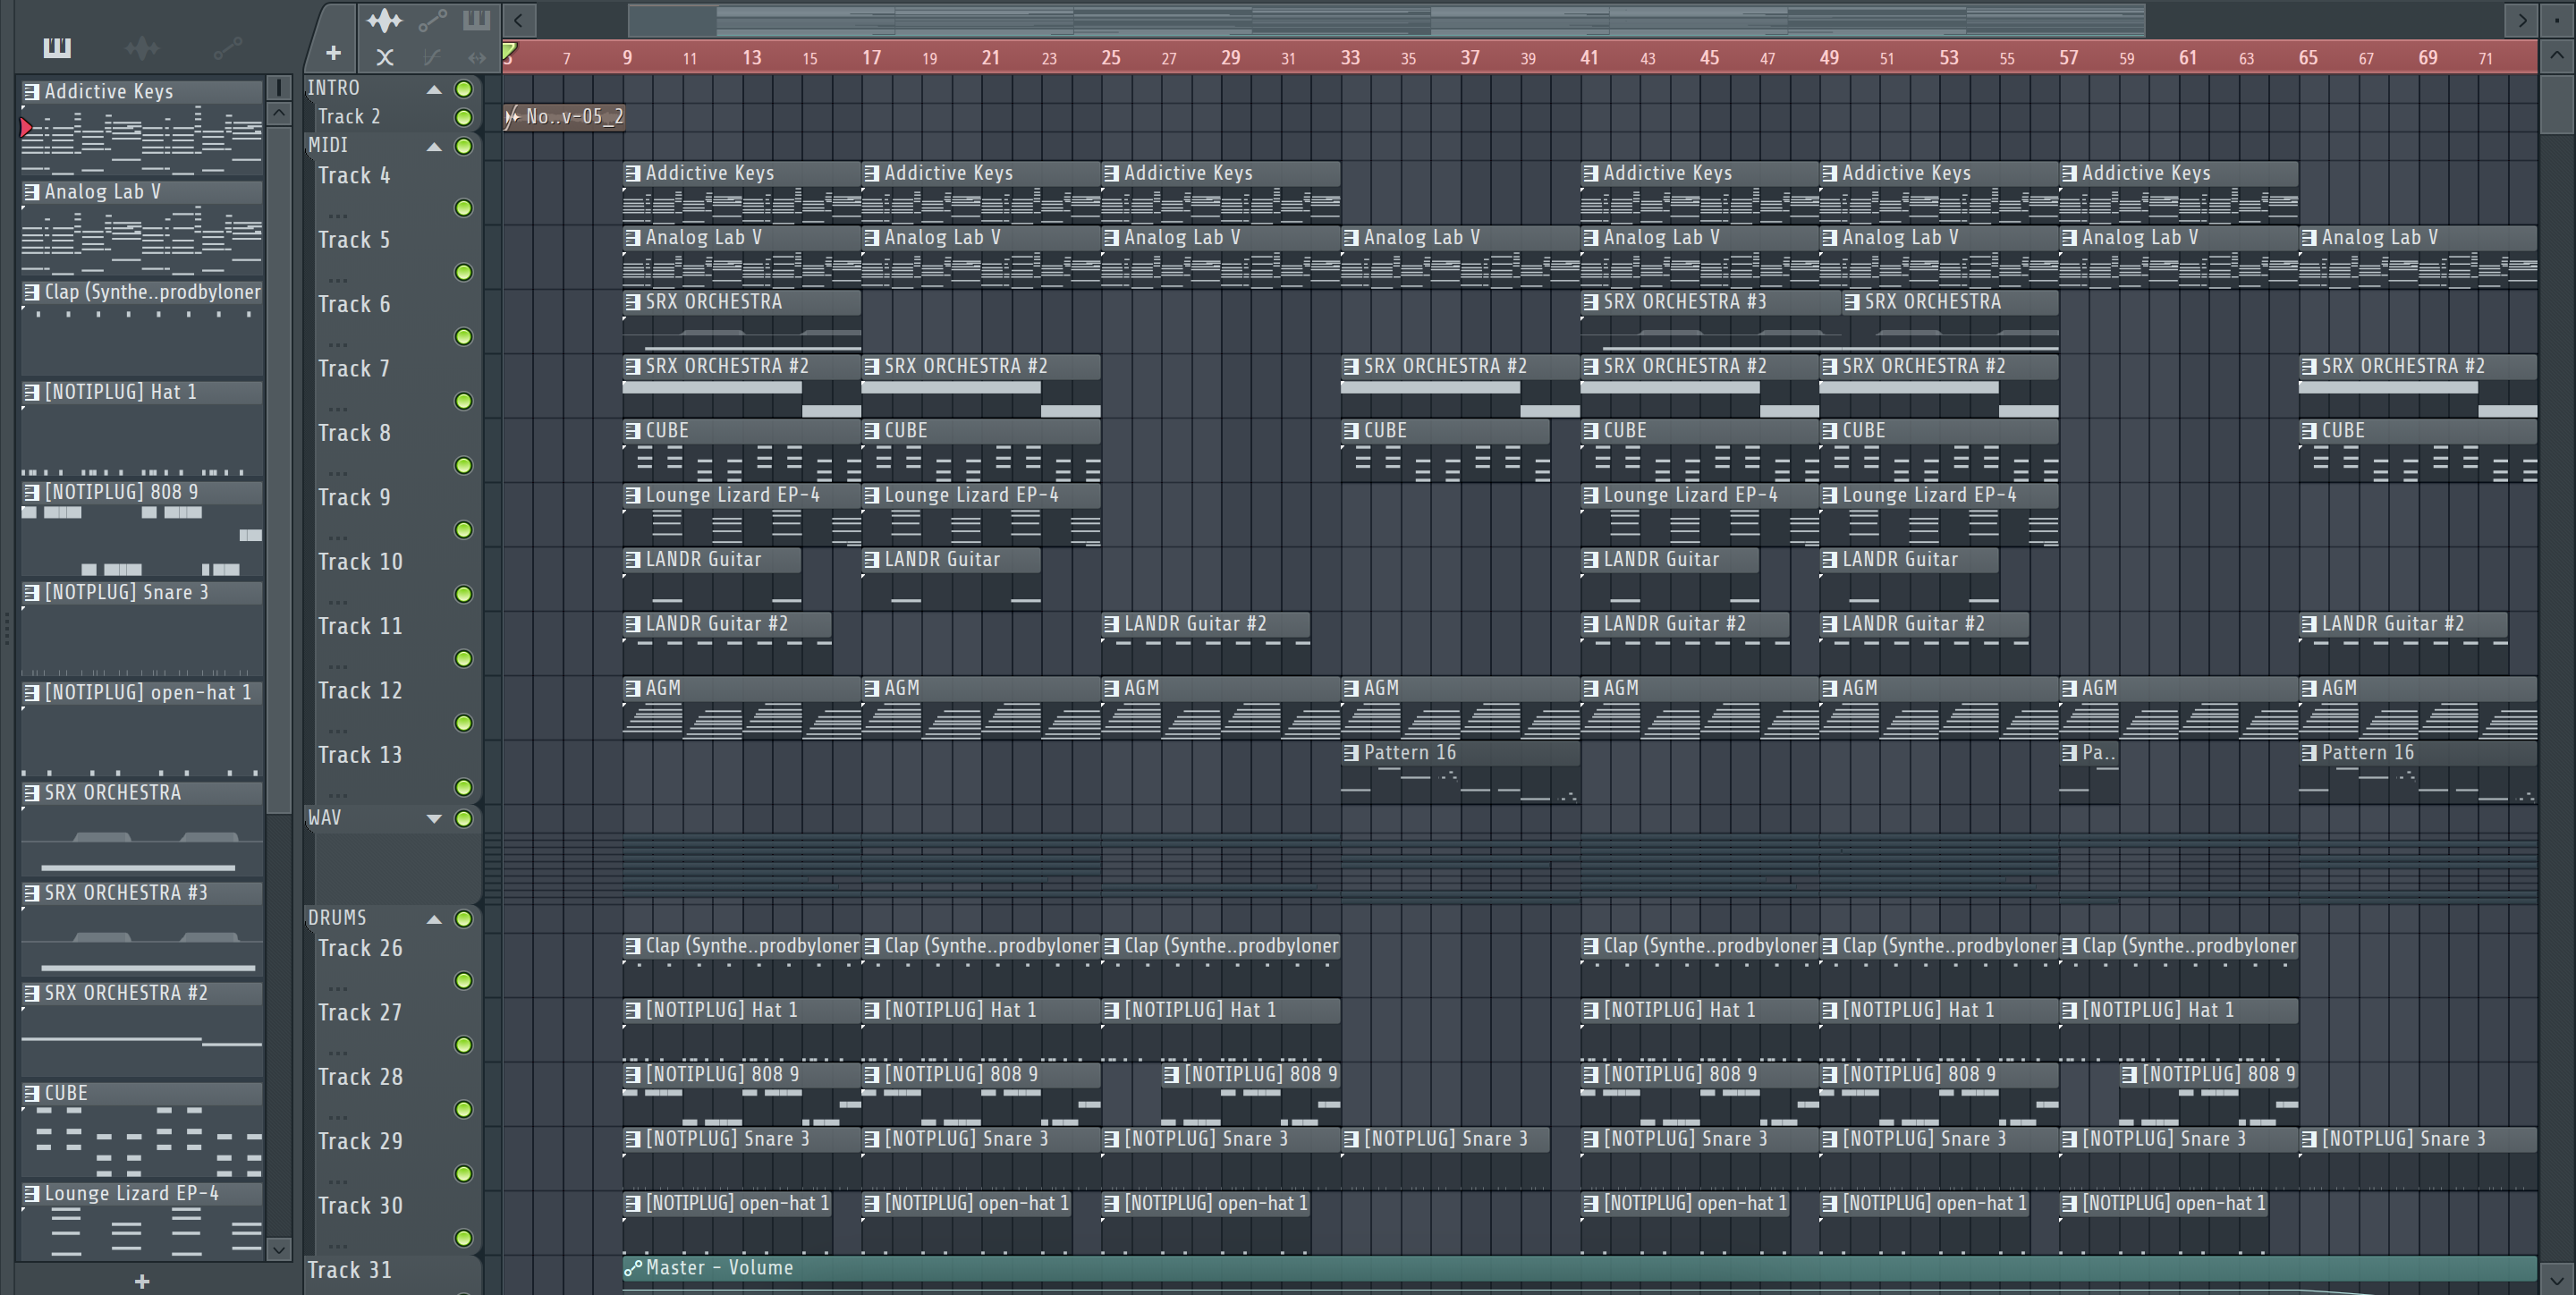Click bar 33 on the timeline ruler
This screenshot has height=1295, width=2576.
point(1350,58)
